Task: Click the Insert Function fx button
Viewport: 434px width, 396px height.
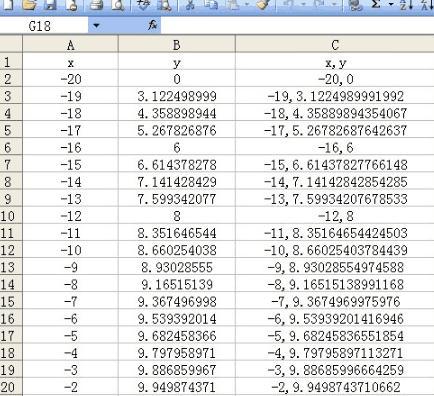Action: (152, 25)
